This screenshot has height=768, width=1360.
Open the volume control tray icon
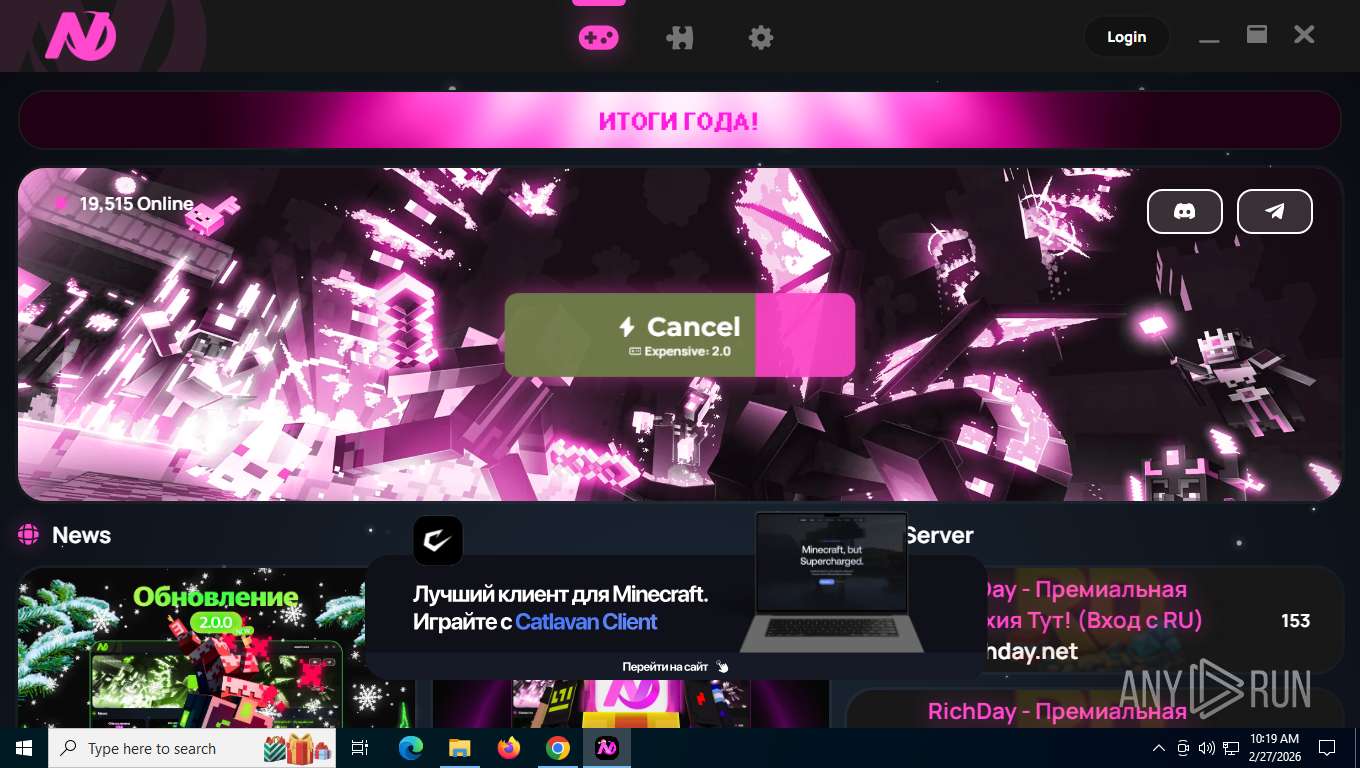[1206, 748]
